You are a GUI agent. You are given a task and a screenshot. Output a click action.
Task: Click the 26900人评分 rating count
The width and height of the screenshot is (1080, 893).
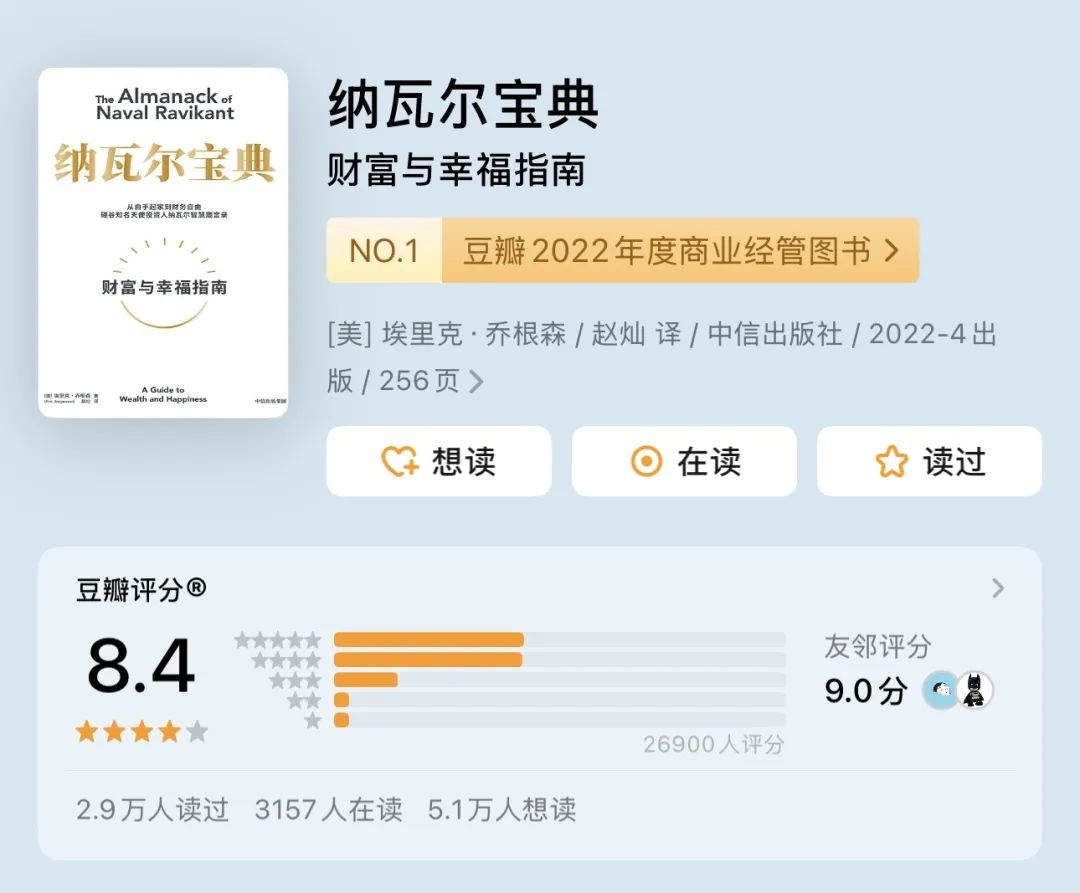click(x=712, y=744)
